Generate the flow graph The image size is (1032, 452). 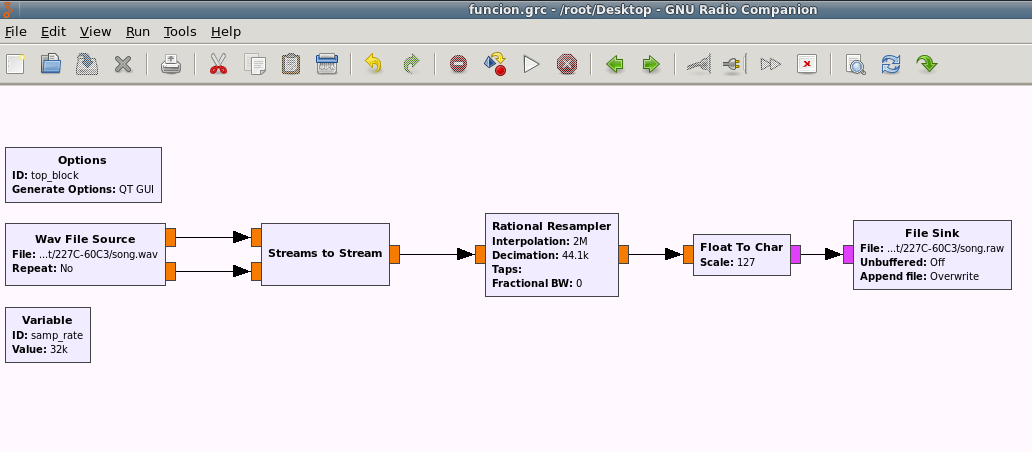point(495,64)
